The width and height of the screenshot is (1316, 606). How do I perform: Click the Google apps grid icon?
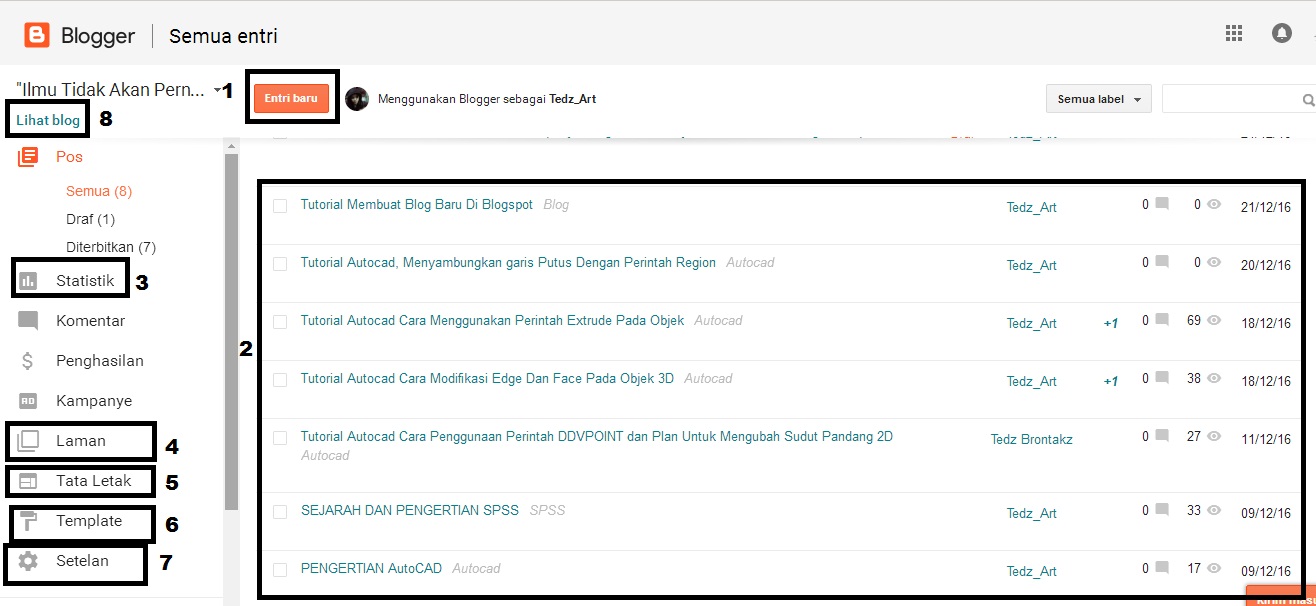[1233, 33]
